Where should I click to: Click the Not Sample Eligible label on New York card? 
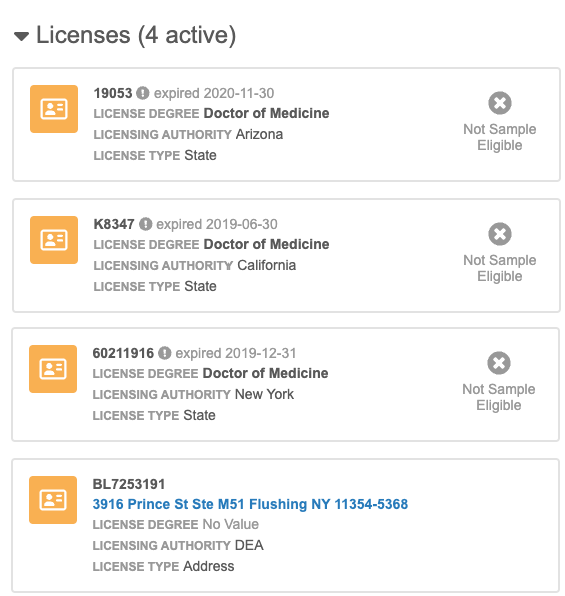[499, 397]
